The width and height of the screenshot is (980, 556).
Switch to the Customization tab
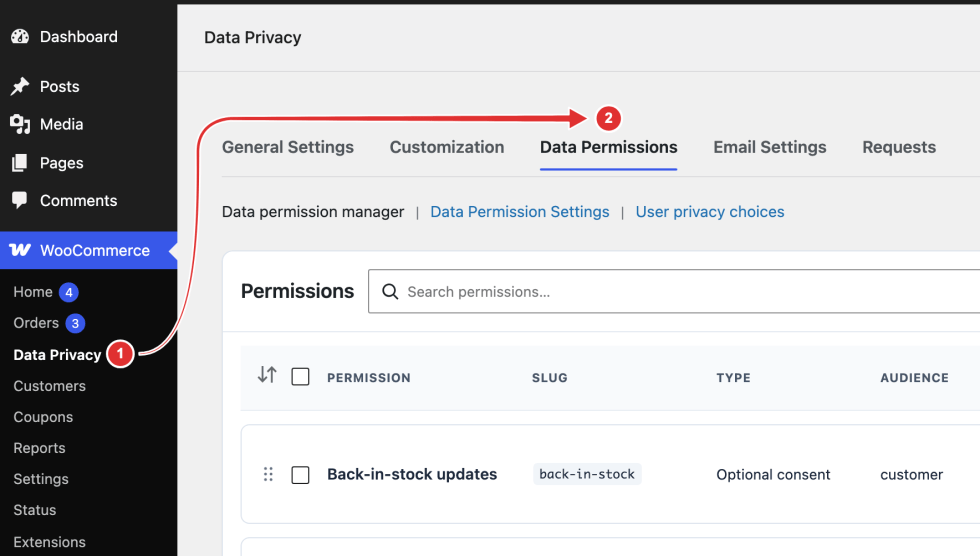[447, 147]
